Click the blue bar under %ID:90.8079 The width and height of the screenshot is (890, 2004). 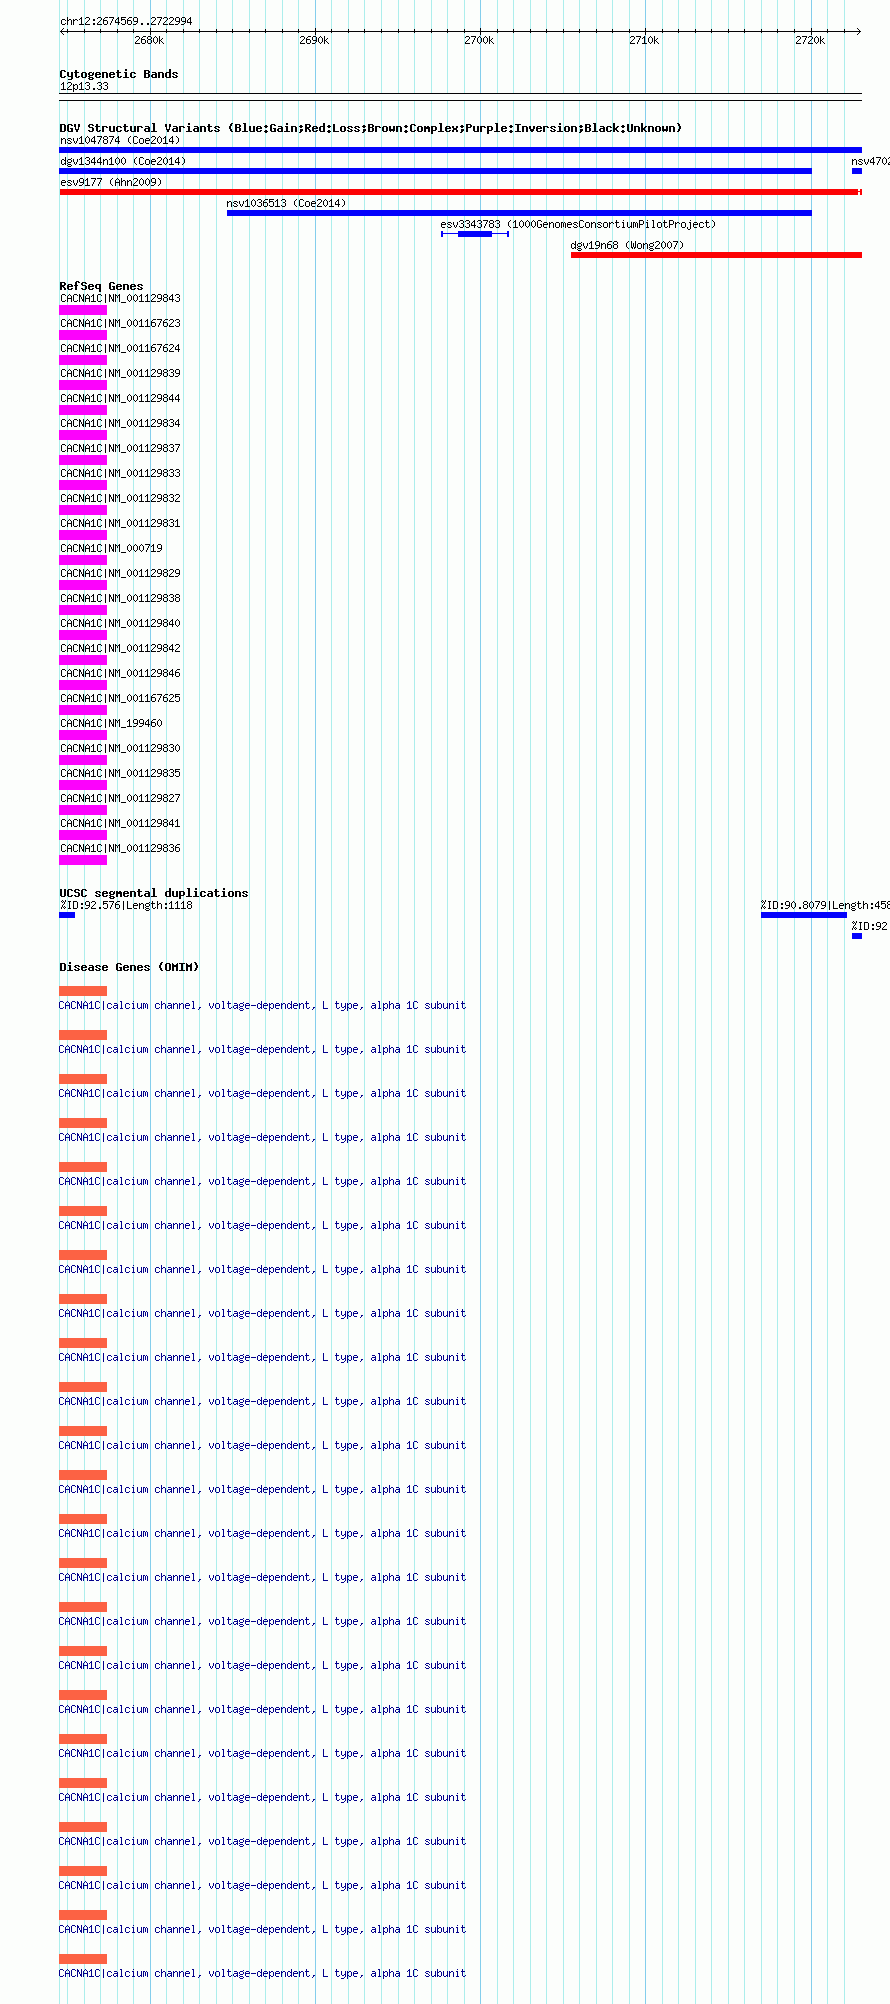pyautogui.click(x=804, y=915)
